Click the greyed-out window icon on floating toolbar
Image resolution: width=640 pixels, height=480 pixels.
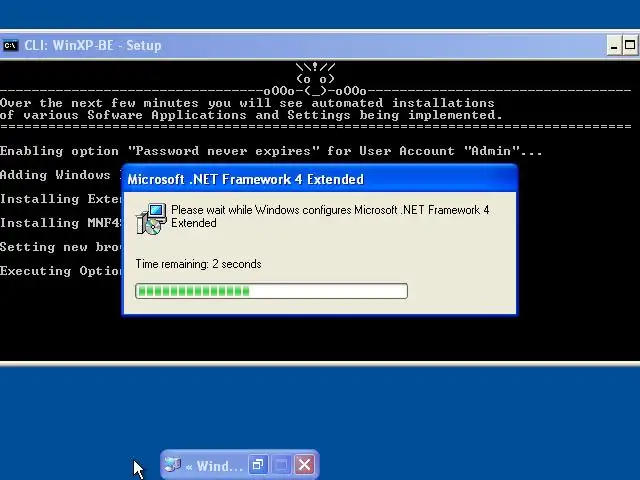281,464
